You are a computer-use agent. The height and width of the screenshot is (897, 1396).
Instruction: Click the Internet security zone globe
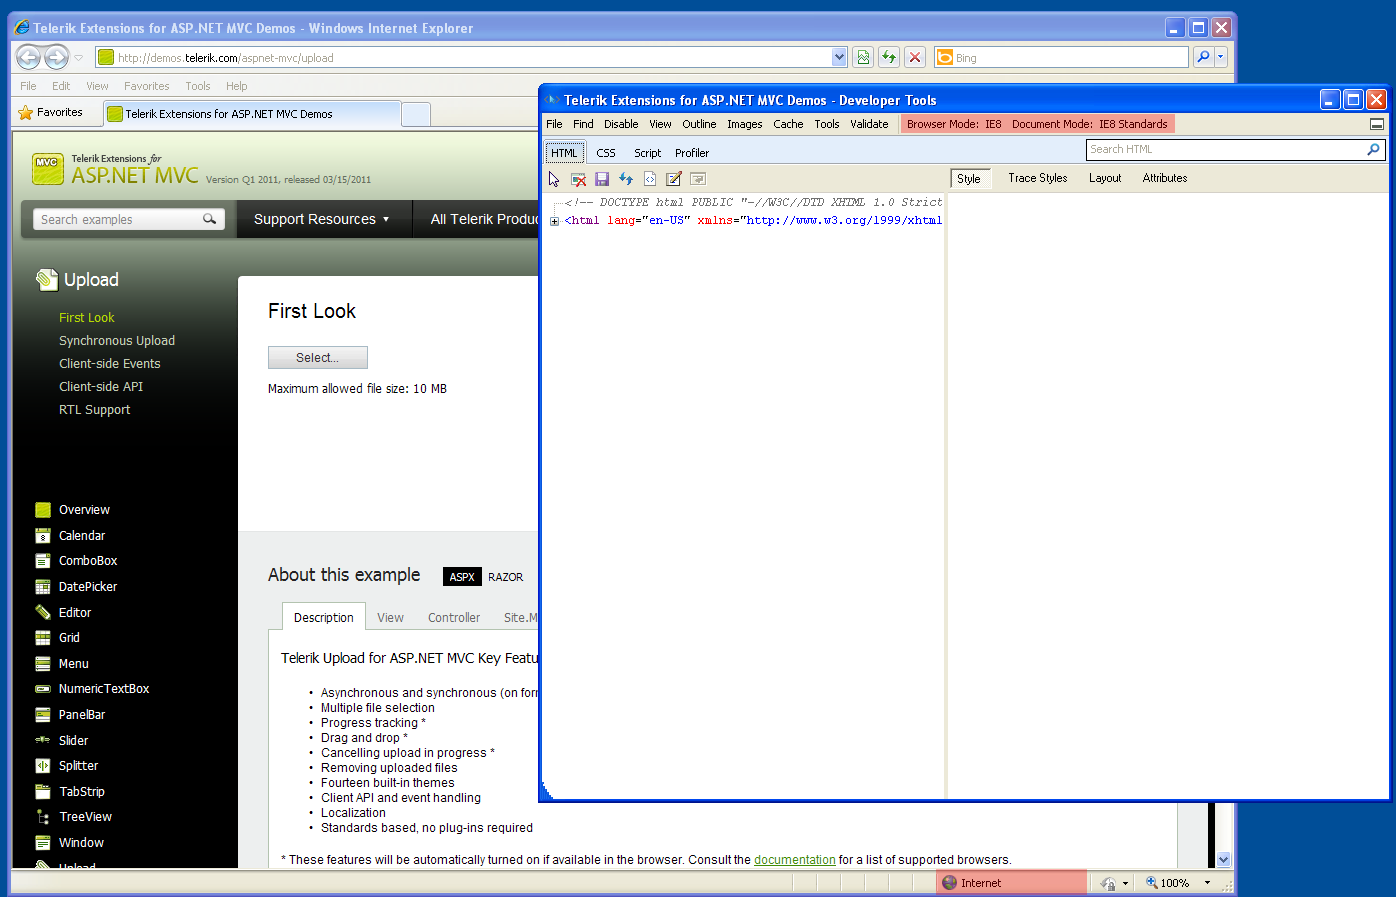950,883
